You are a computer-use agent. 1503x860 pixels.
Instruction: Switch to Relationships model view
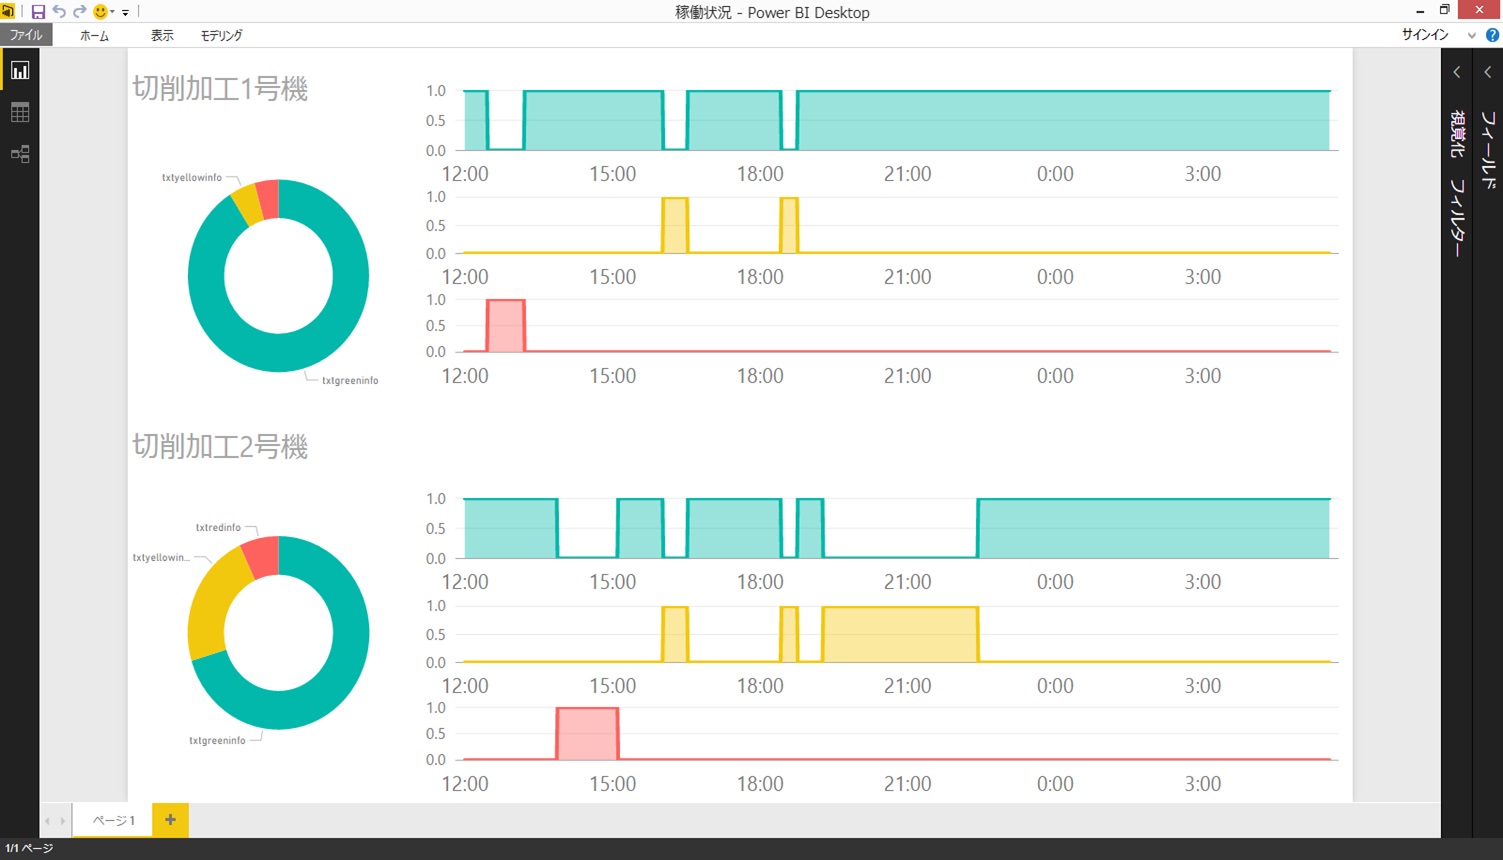pos(20,154)
